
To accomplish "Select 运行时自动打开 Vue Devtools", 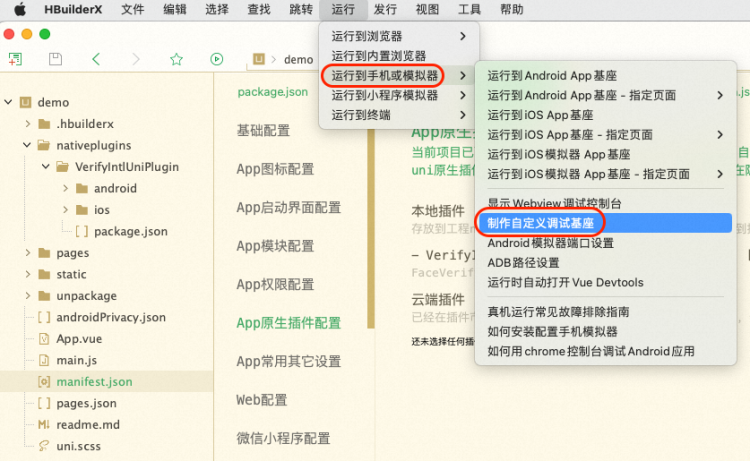I will click(x=605, y=282).
